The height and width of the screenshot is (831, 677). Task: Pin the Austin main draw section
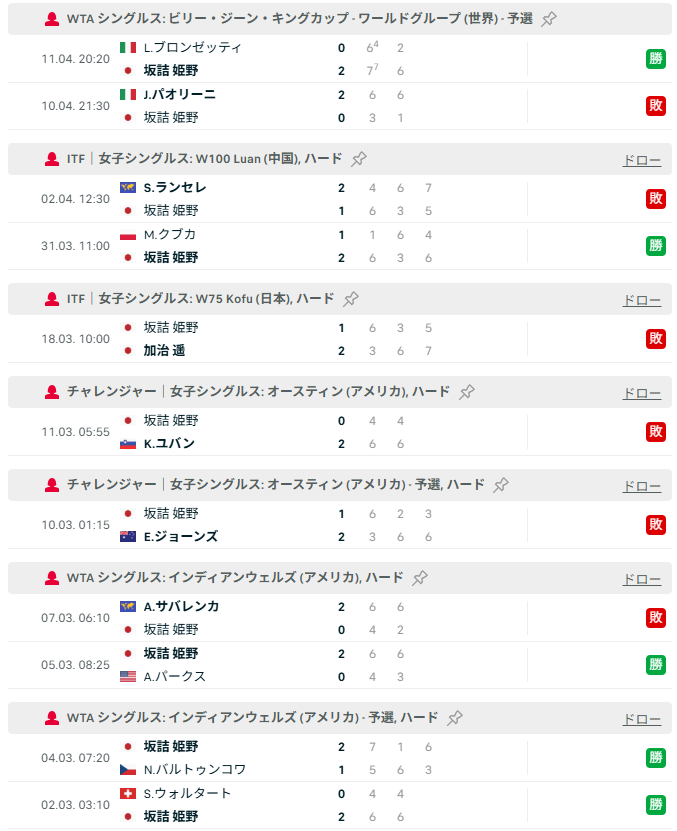467,392
